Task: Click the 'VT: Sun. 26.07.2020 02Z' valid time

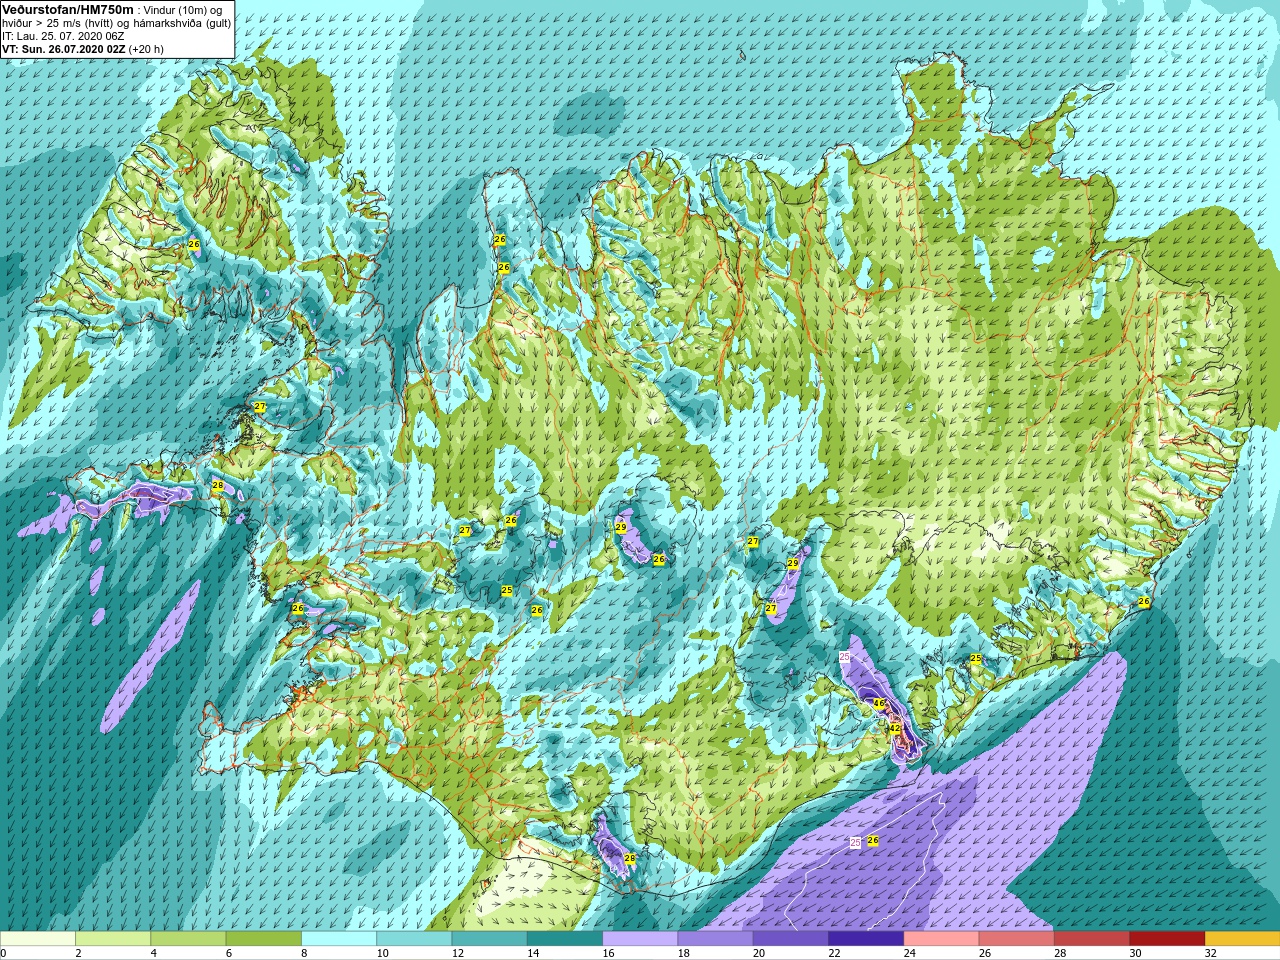Action: [63, 48]
